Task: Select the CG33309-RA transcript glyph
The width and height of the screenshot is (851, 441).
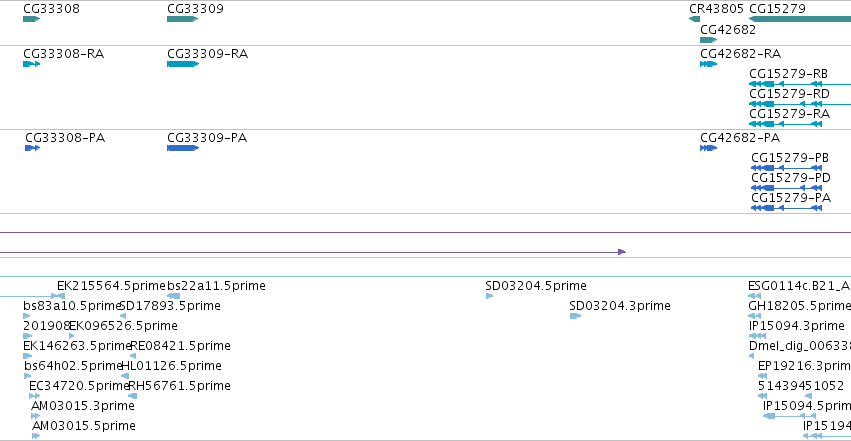Action: point(183,64)
